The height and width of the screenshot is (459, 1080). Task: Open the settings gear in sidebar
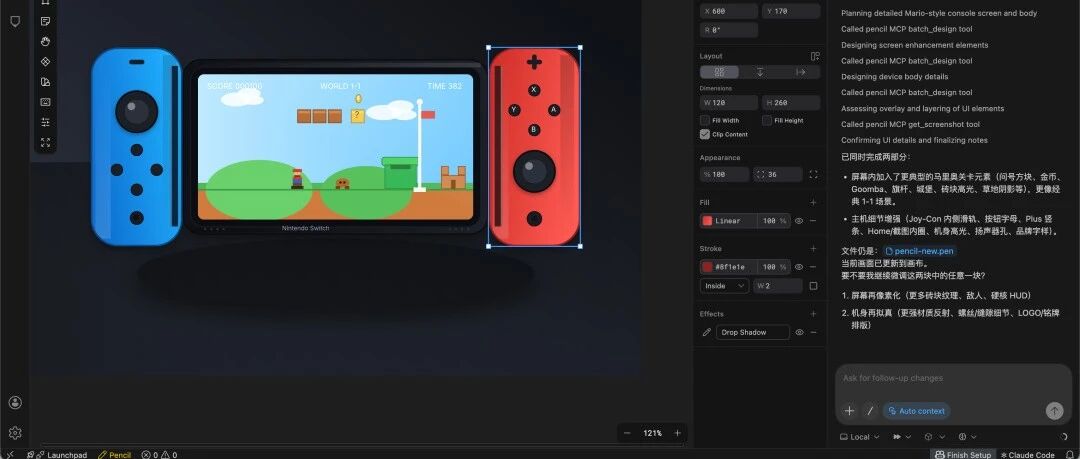click(15, 433)
